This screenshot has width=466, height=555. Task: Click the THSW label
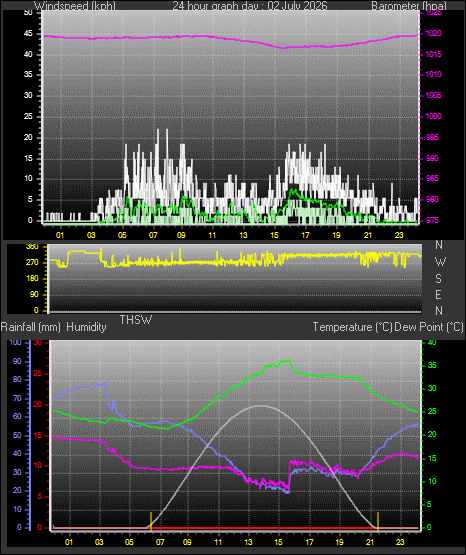pos(136,320)
